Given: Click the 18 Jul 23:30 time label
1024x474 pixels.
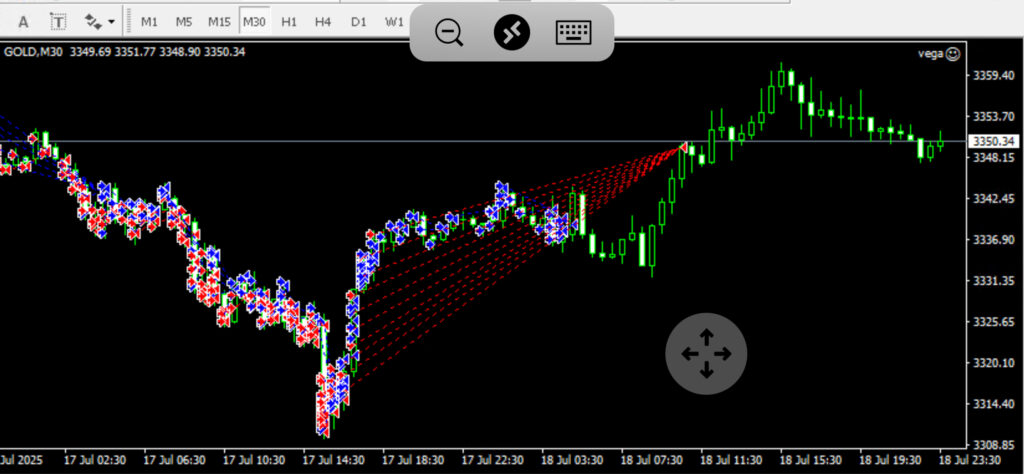Looking at the screenshot, I should pos(970,460).
